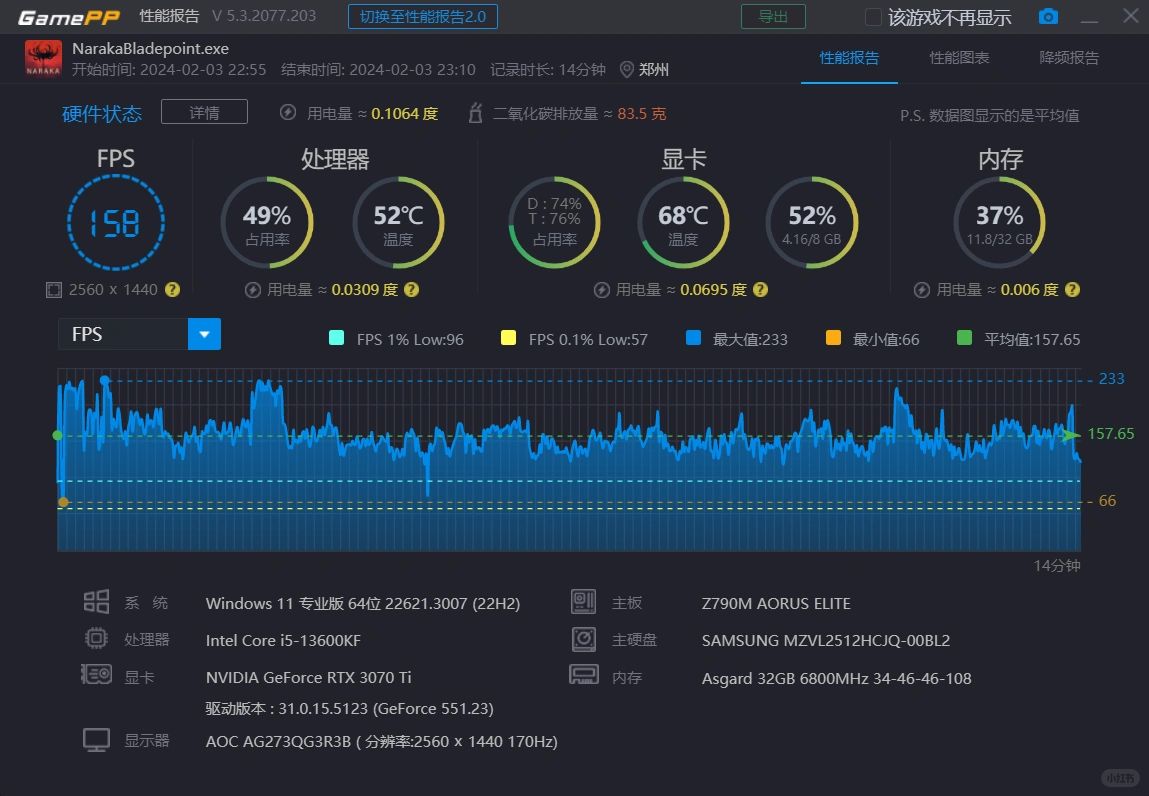Click the CPU 52℃ temperature gauge
The height and width of the screenshot is (796, 1149).
(399, 222)
